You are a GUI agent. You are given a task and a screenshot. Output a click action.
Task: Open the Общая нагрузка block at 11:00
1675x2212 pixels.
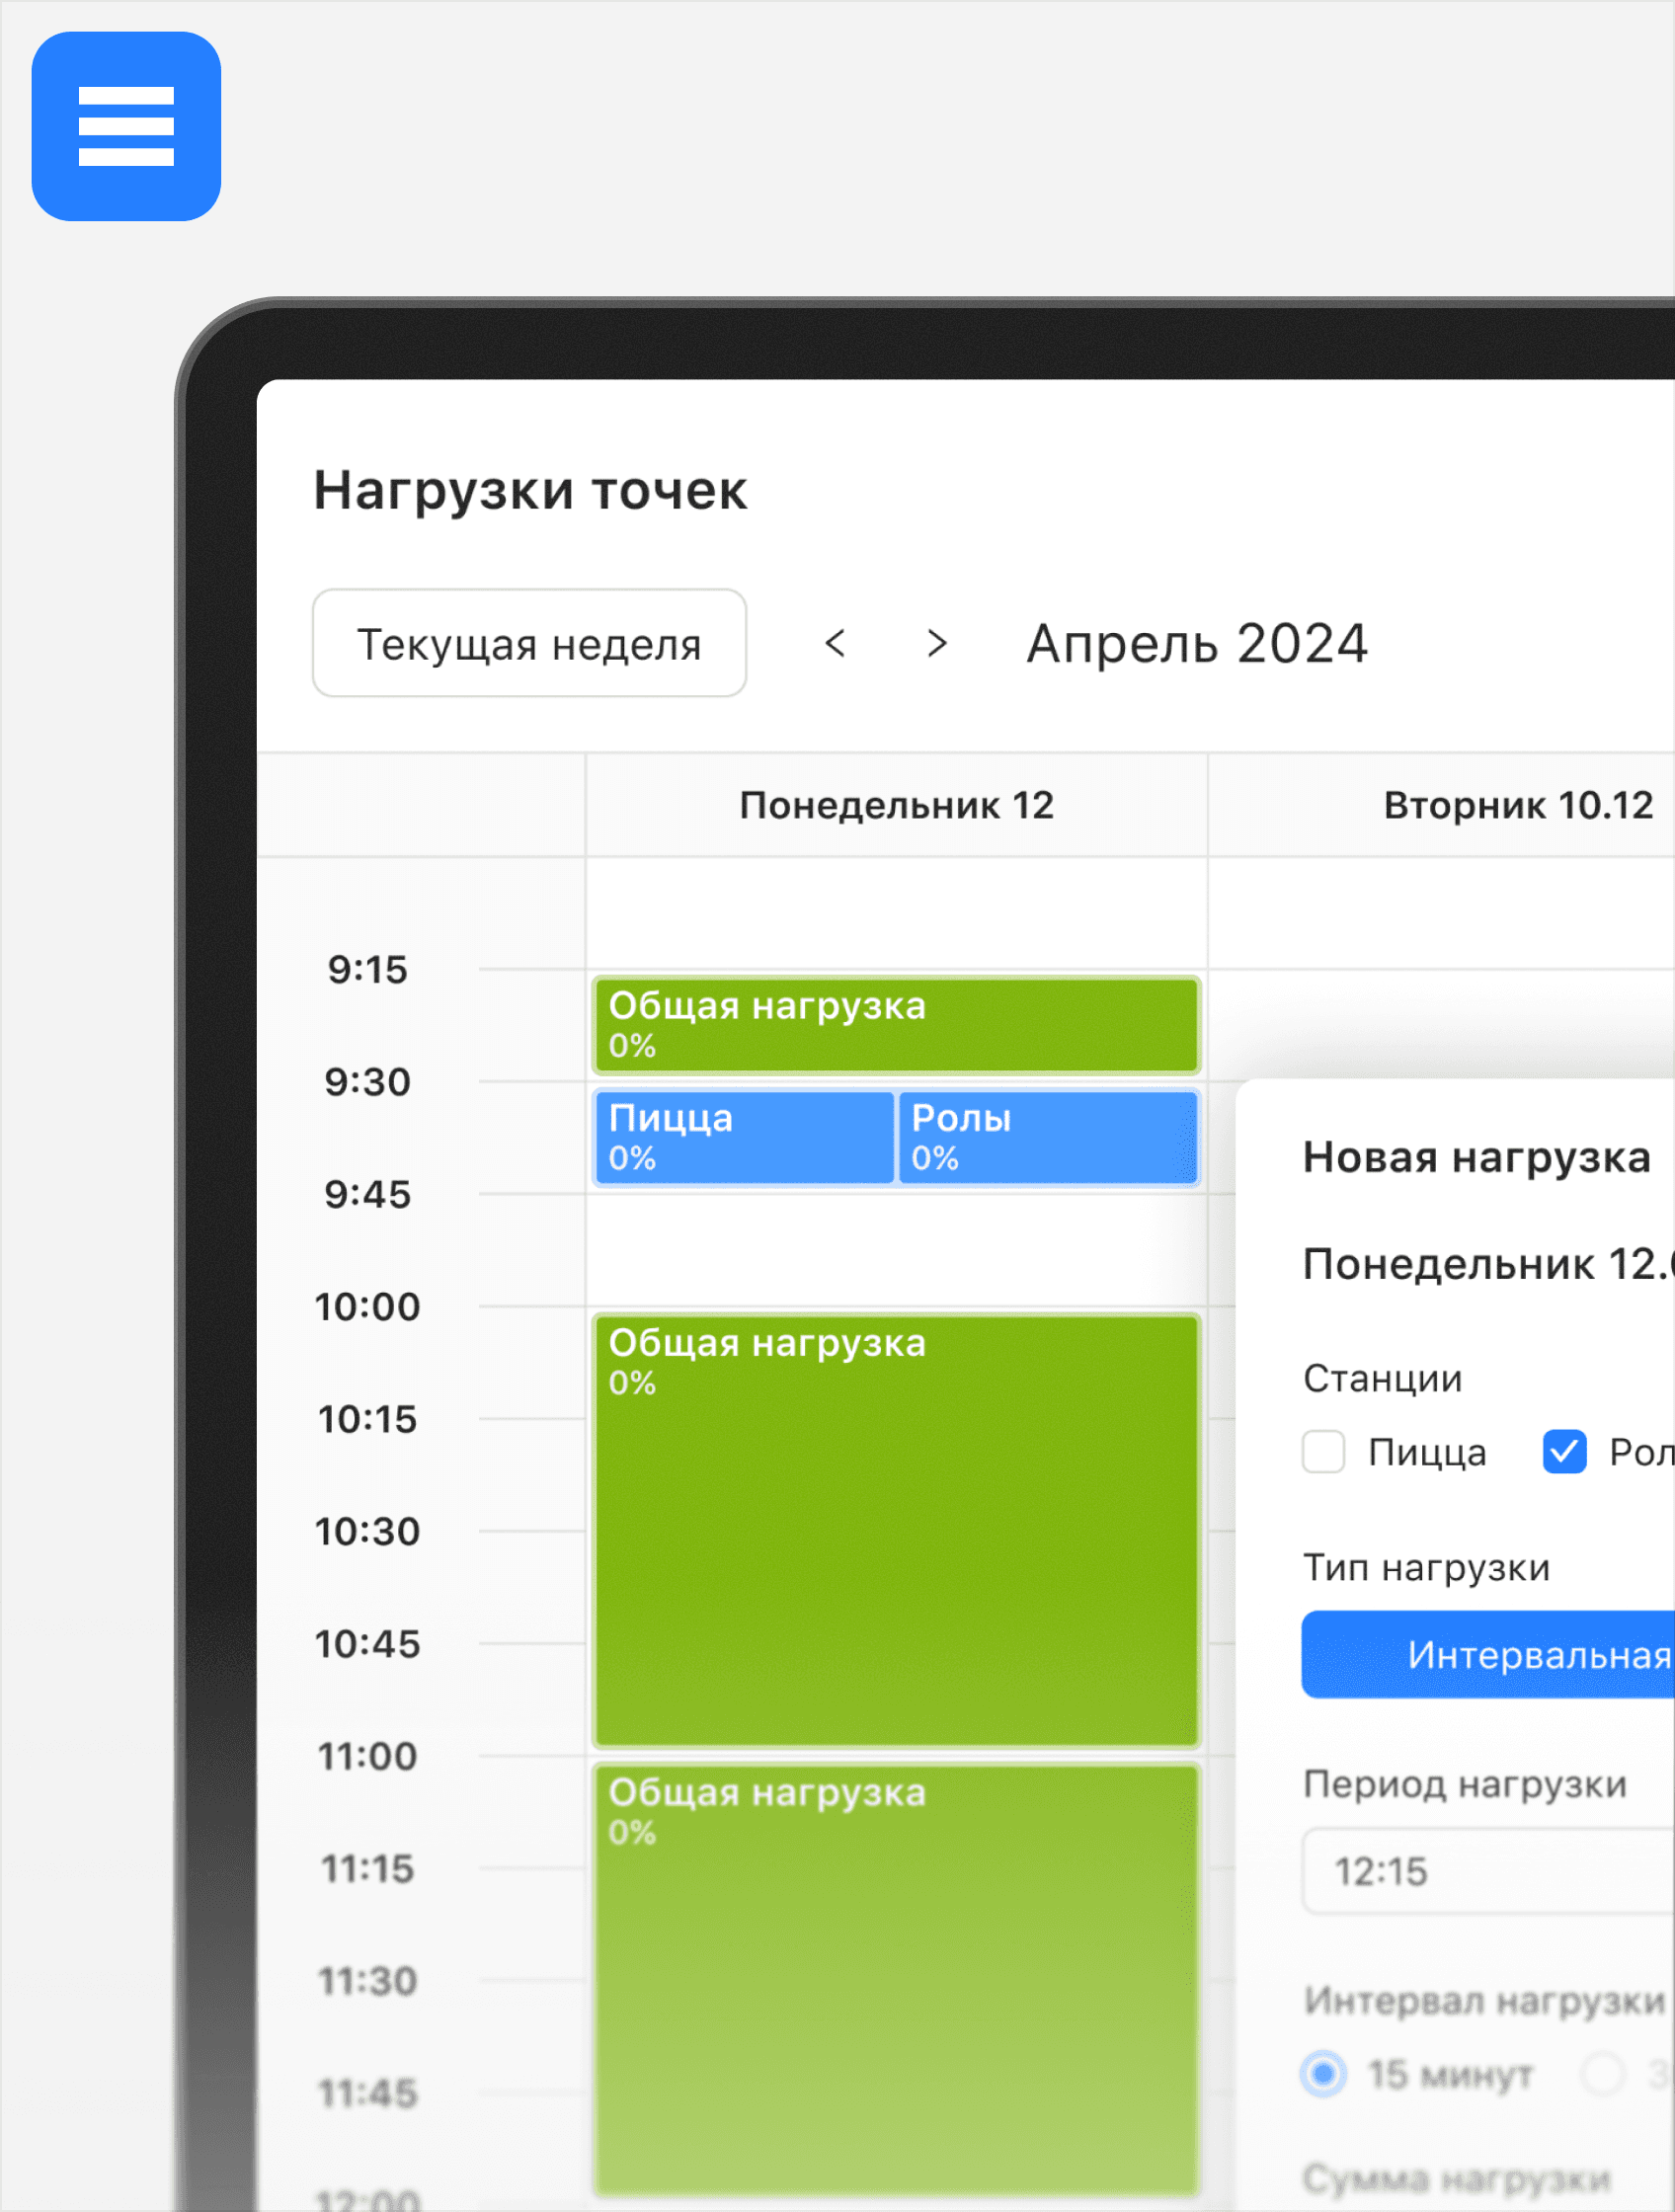point(896,1980)
